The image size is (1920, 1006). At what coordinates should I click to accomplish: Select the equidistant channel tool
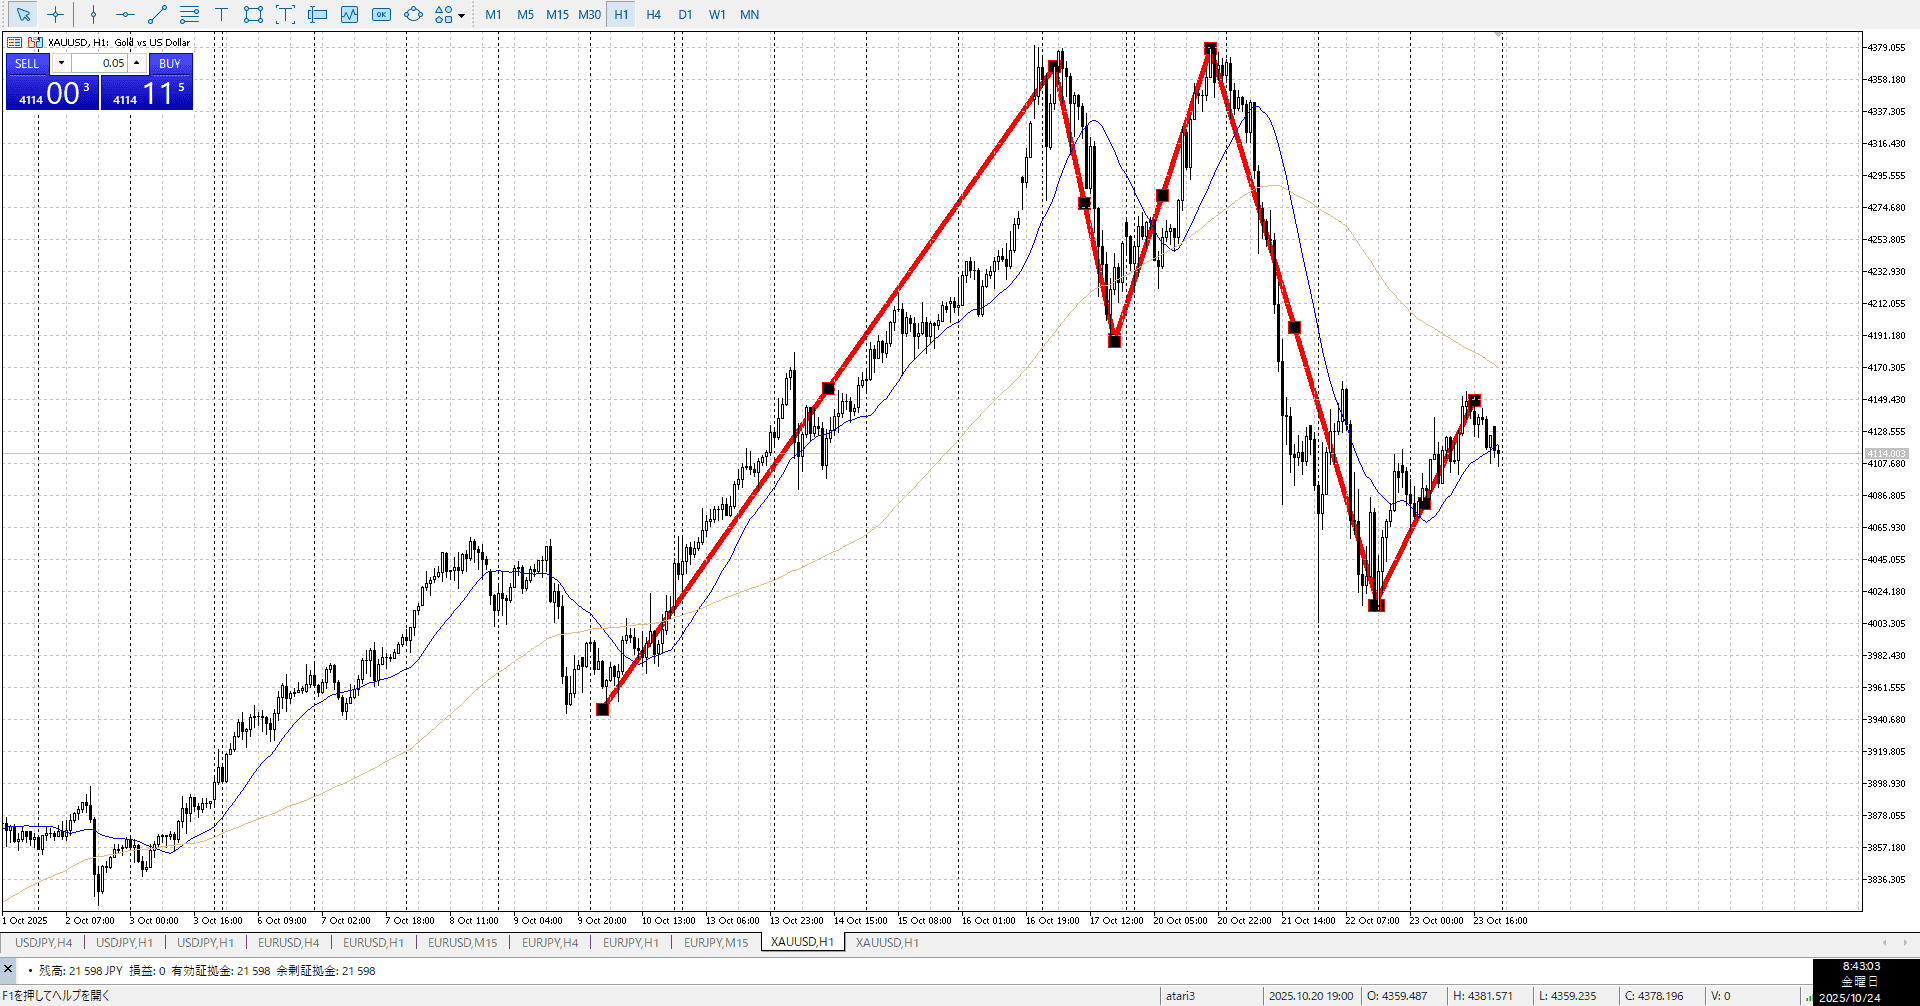[x=189, y=15]
